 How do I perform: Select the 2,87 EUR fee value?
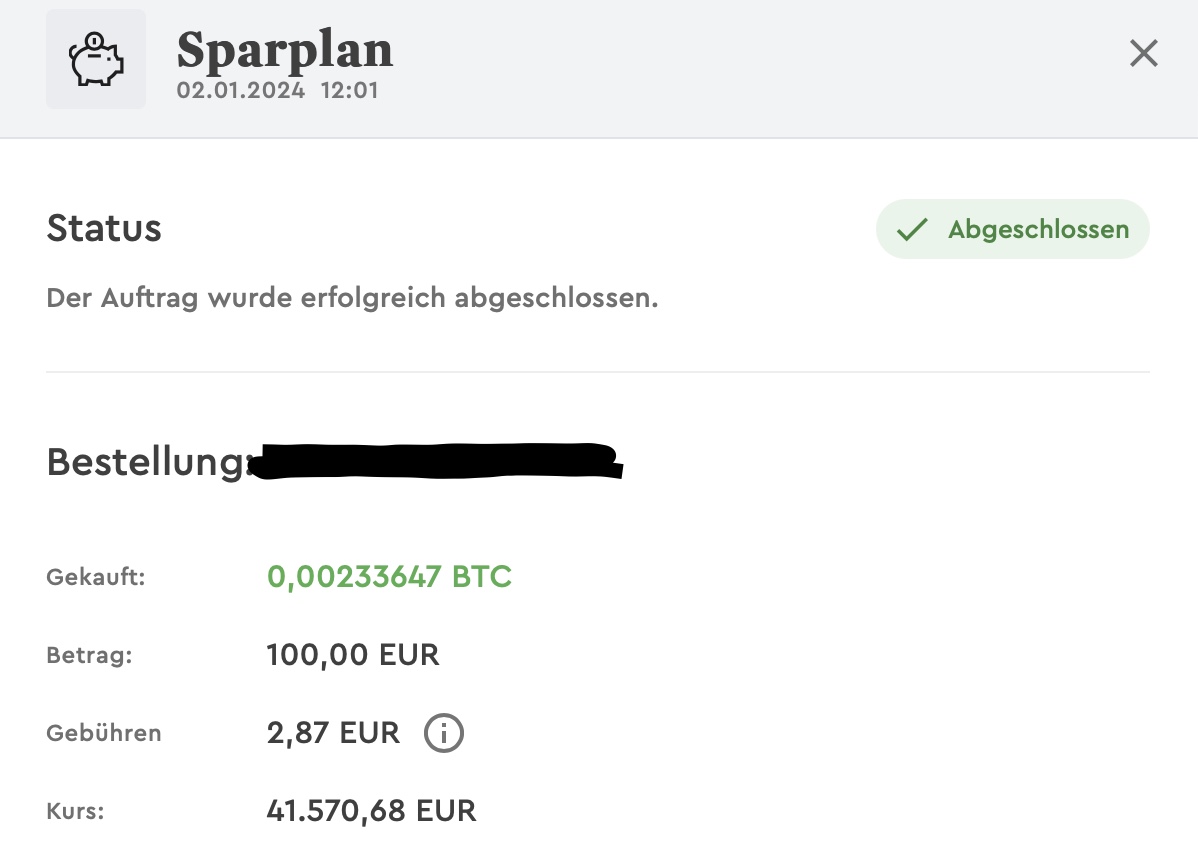click(333, 733)
